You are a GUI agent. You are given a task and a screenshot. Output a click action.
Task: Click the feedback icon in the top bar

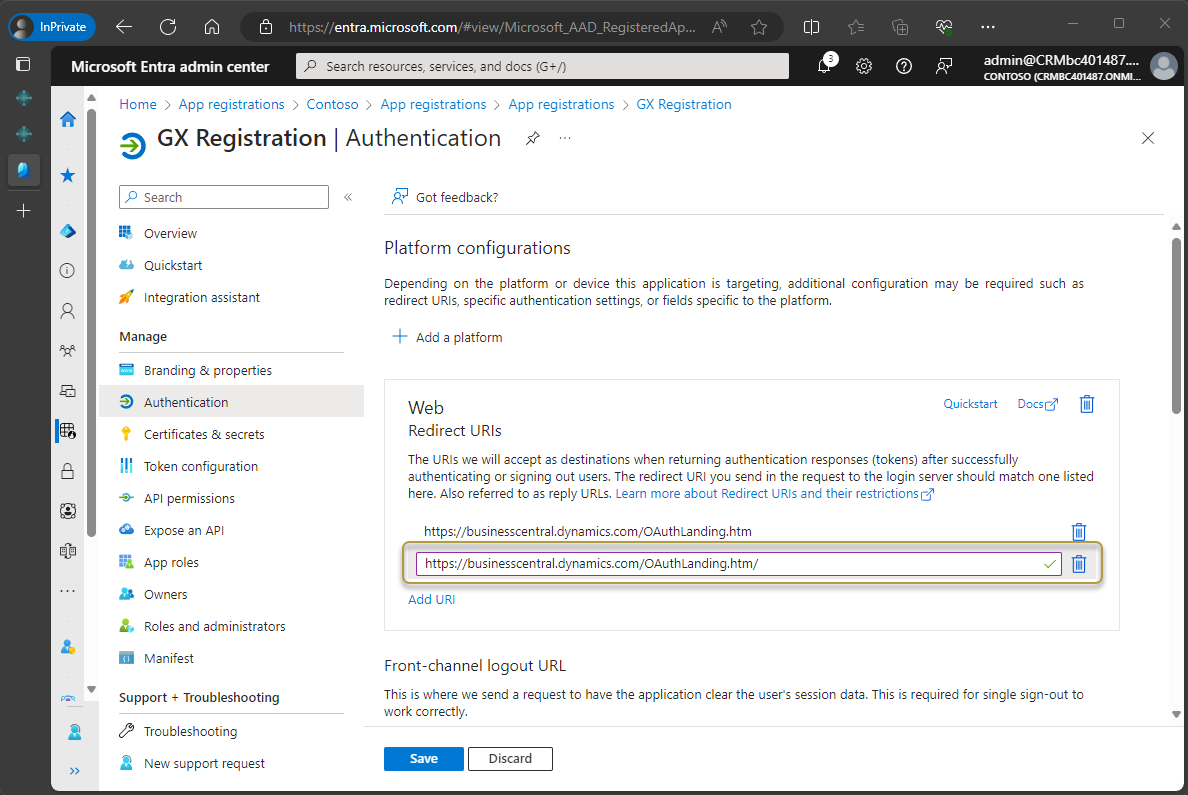tap(943, 65)
